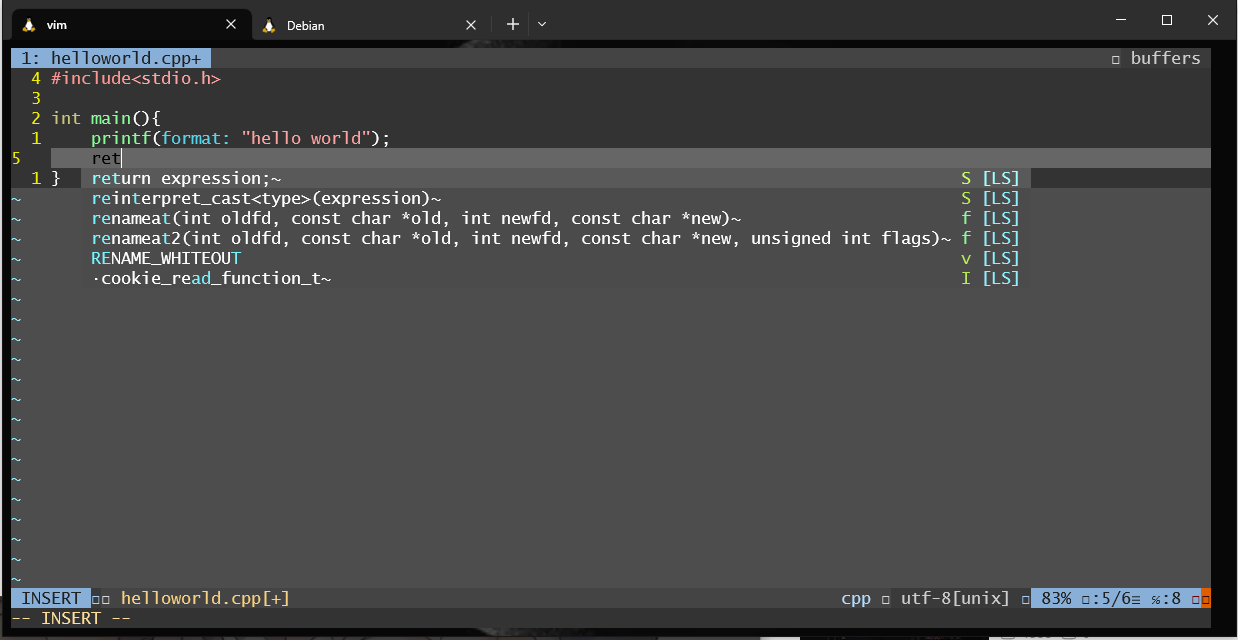Close the Debian terminal tab
1238x640 pixels.
(471, 25)
